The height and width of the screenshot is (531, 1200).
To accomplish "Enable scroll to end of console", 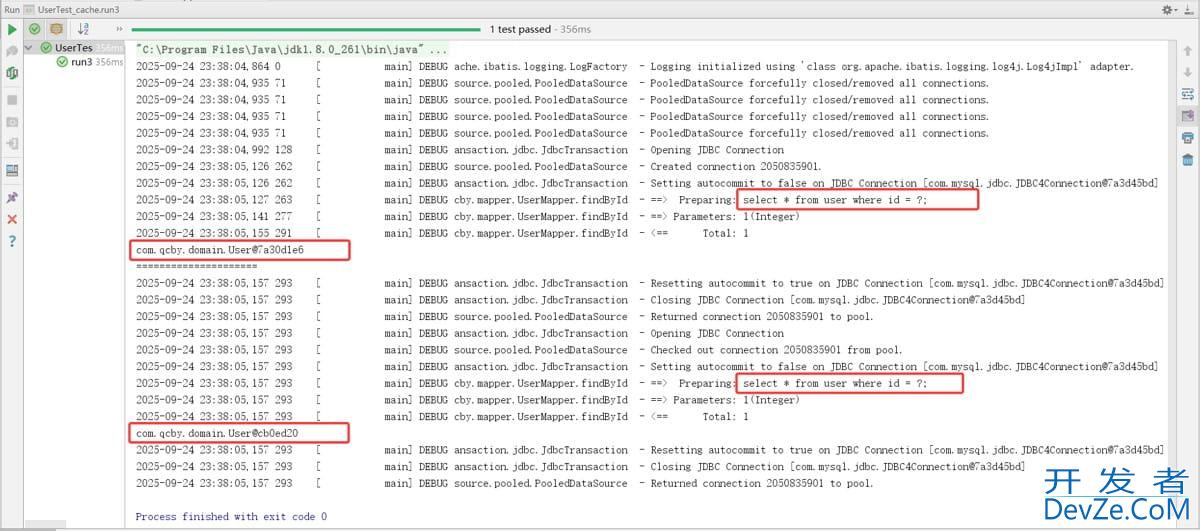I will point(1187,116).
